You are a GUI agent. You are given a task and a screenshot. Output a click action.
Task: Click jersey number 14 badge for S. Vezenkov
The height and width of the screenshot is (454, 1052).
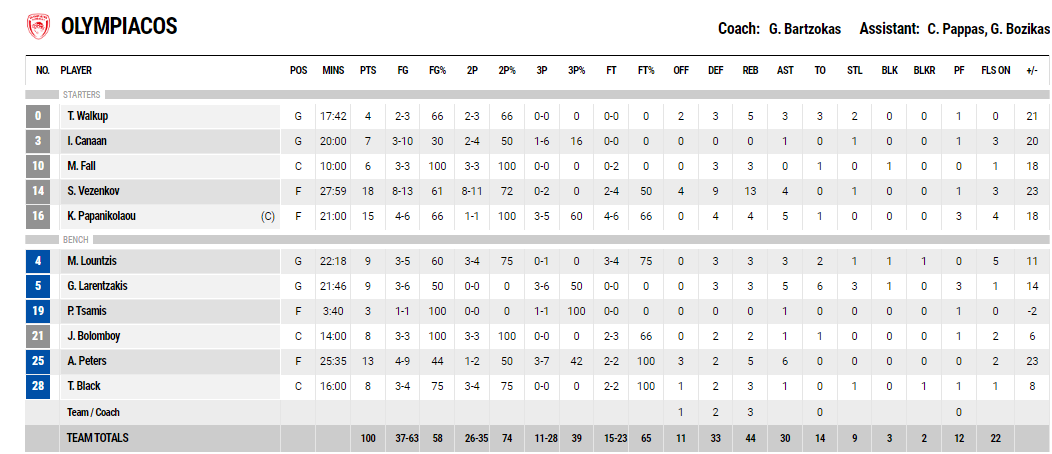(x=38, y=191)
